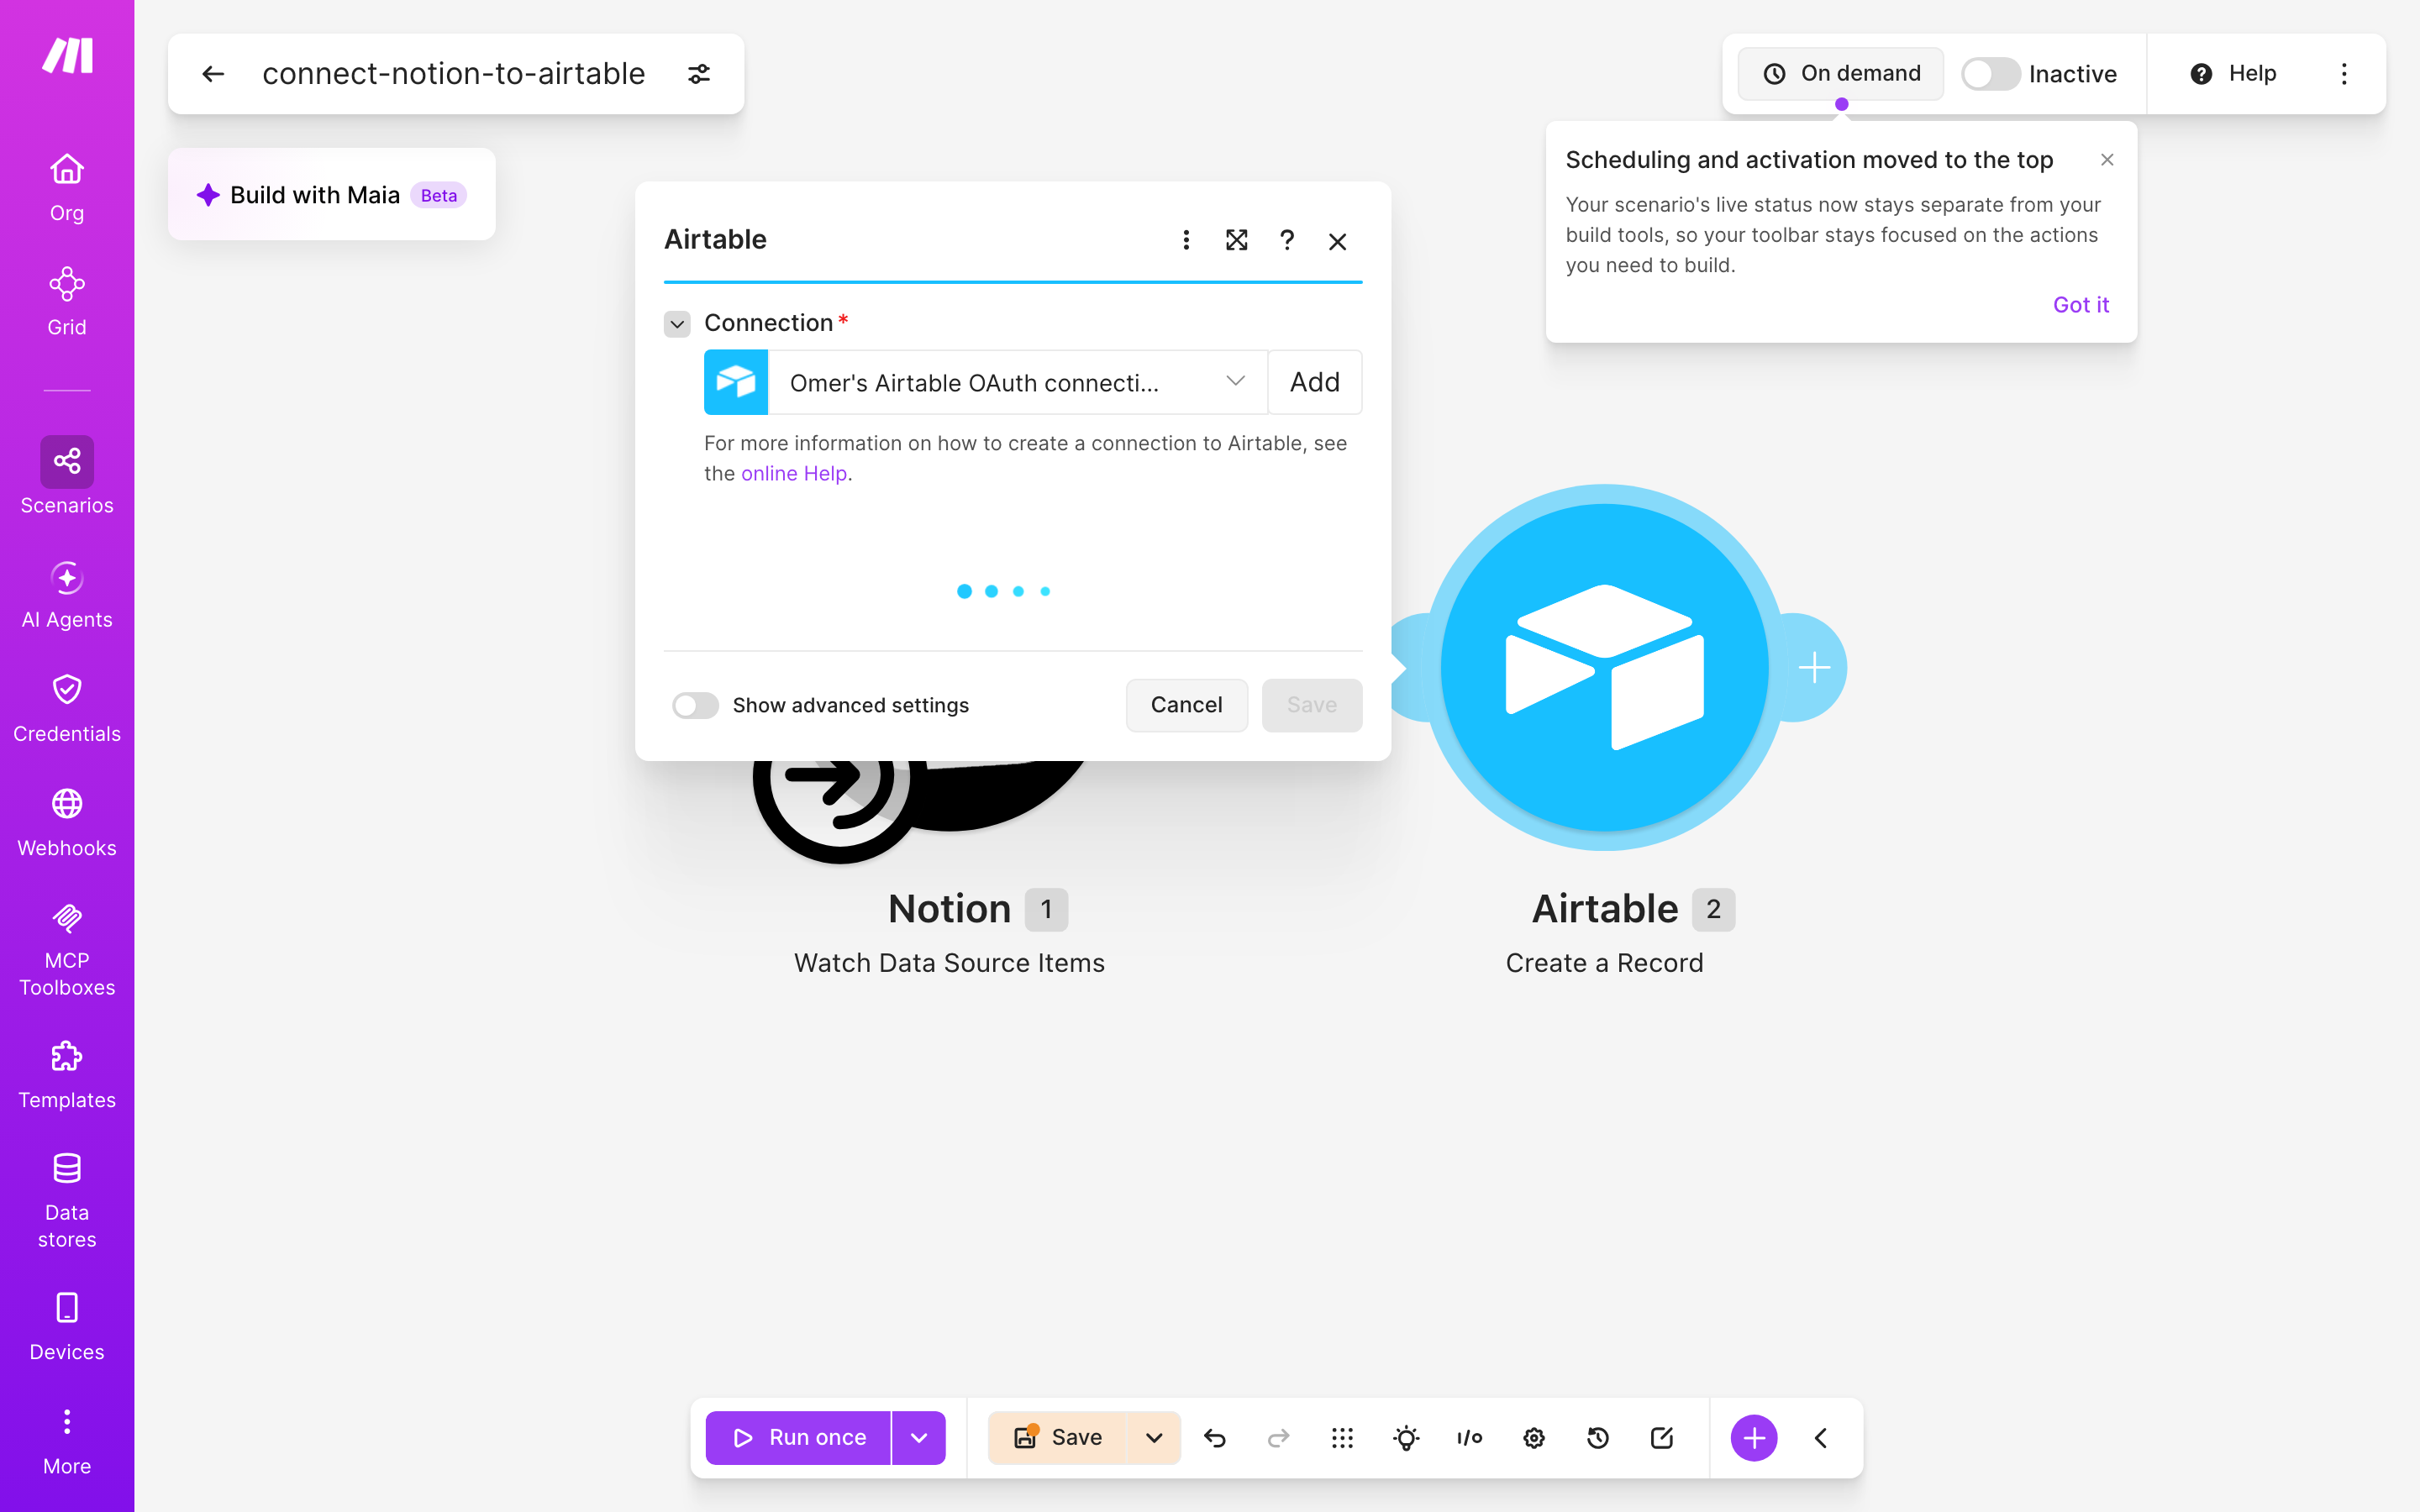
Task: Follow the online Help link
Action: point(793,473)
